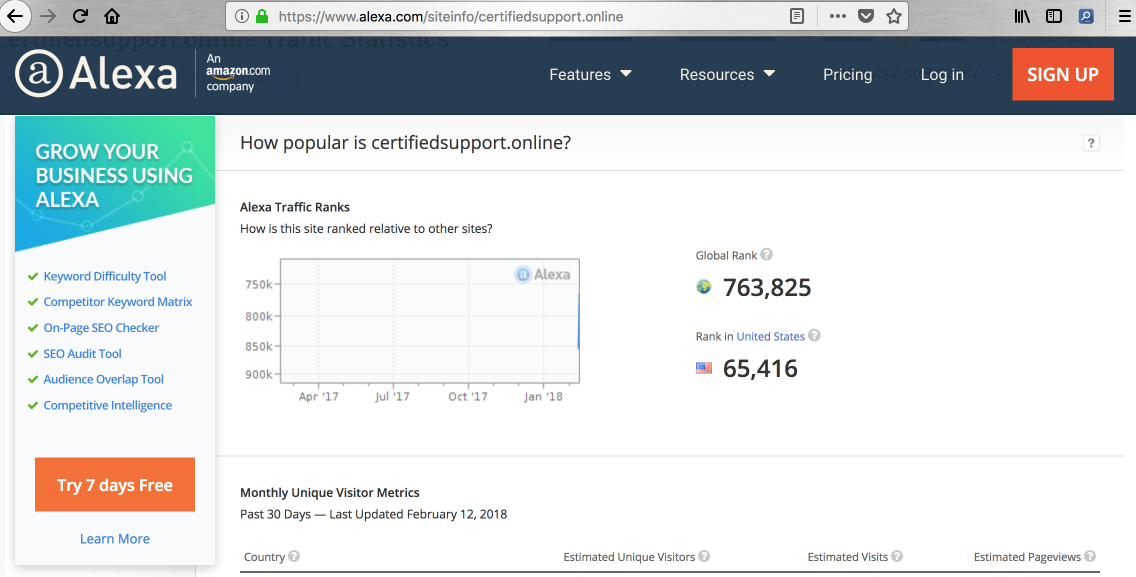This screenshot has height=577, width=1136.
Task: Expand the Resources dropdown menu
Action: tap(727, 74)
